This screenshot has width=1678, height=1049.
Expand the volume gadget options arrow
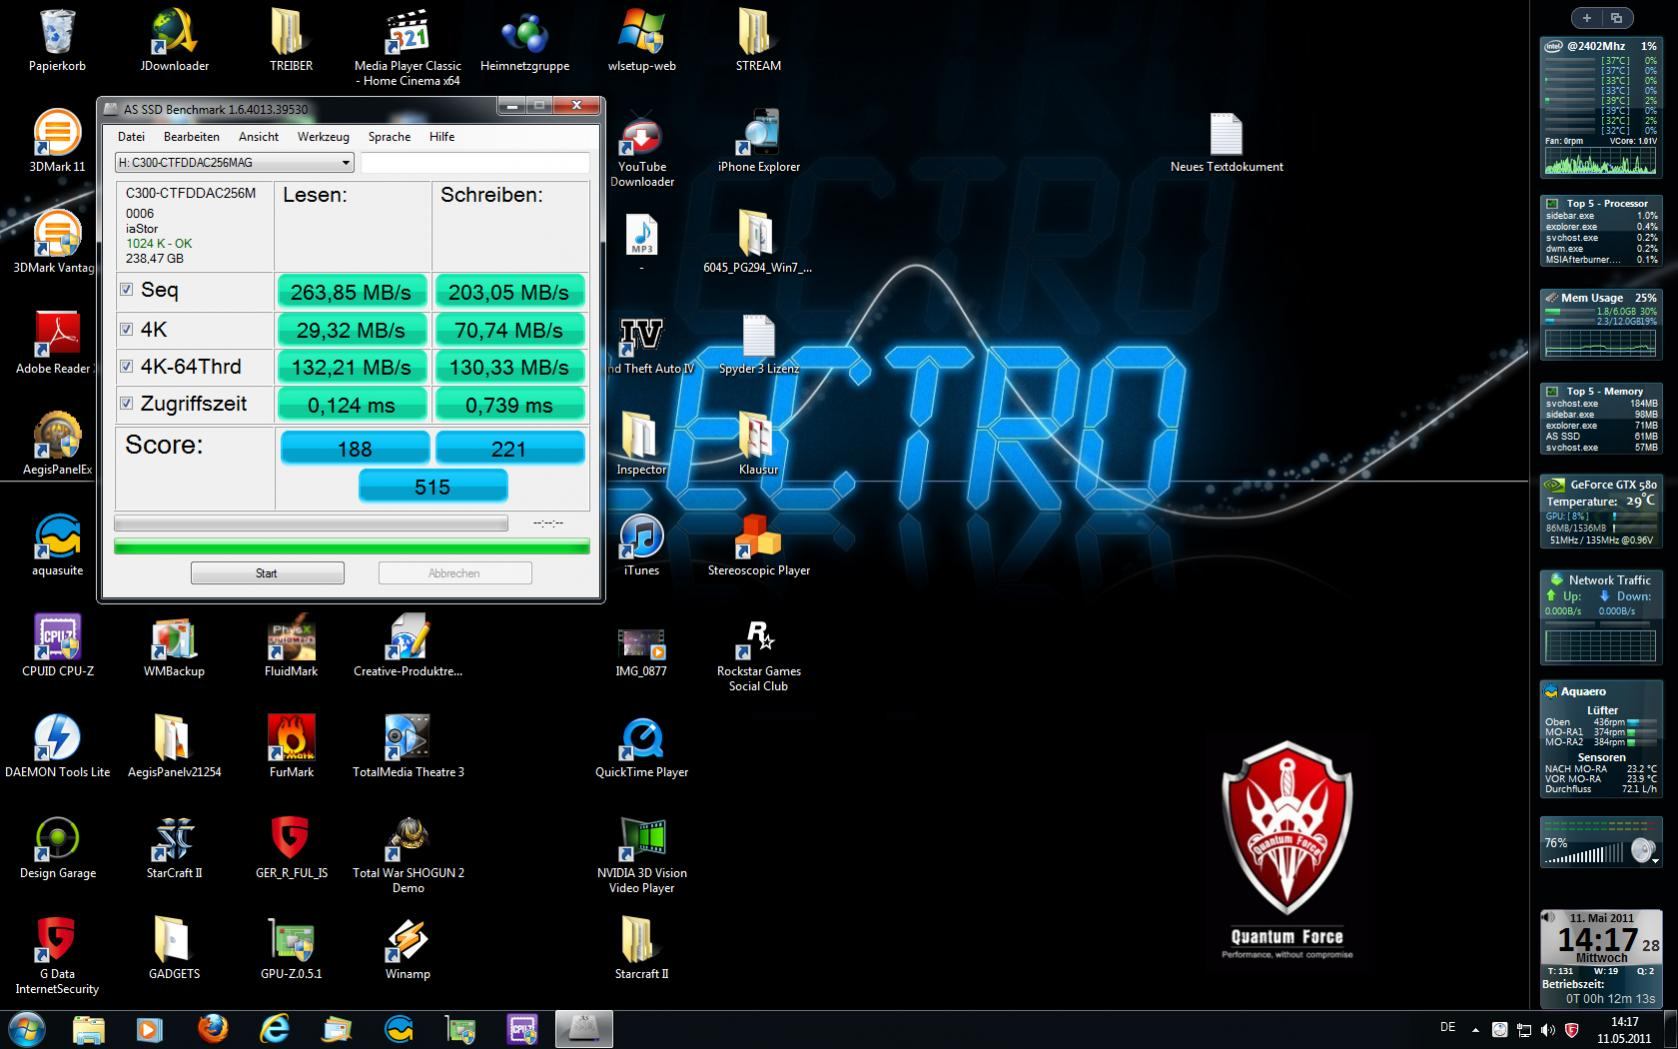point(1655,860)
